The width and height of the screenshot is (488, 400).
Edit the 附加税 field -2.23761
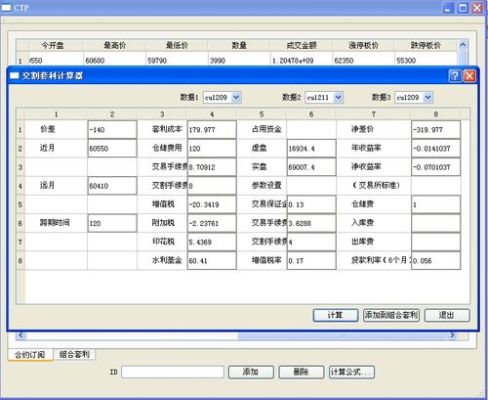212,223
